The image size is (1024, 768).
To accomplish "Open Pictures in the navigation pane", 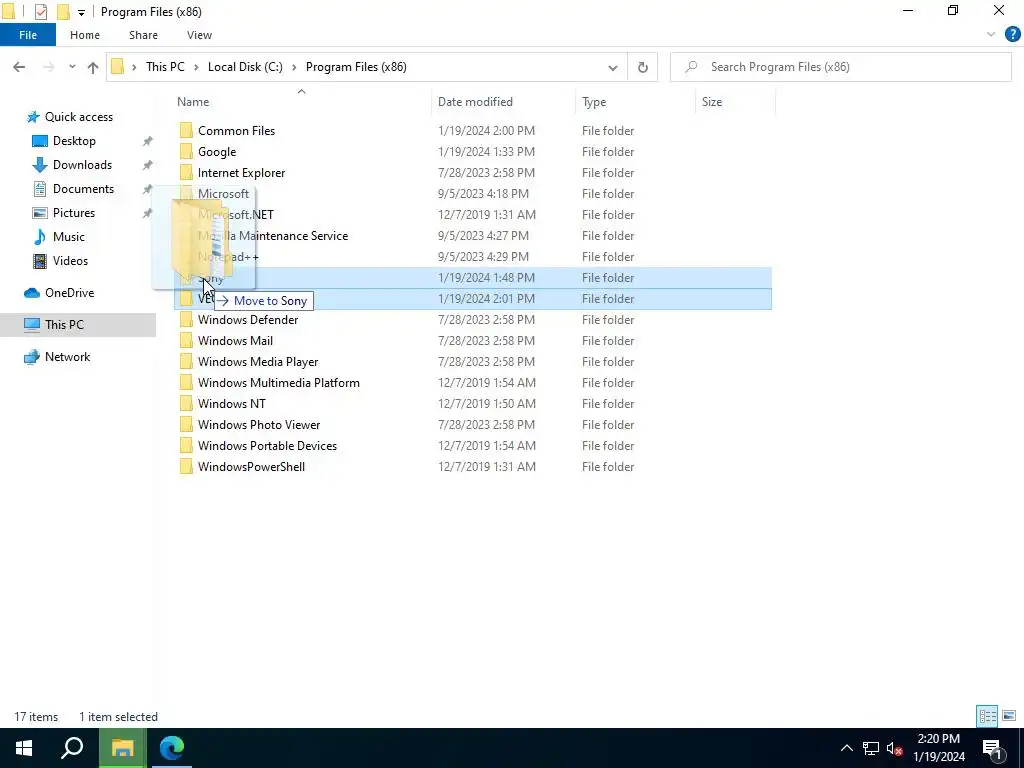I will point(74,213).
